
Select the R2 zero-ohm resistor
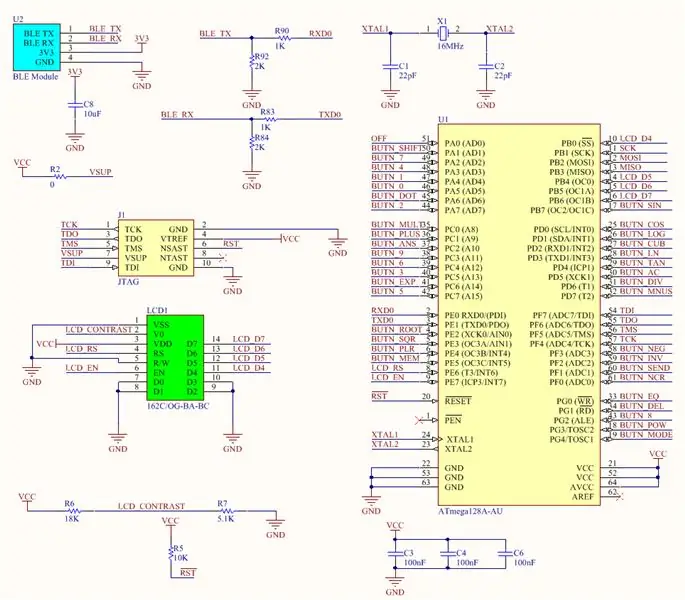59,177
